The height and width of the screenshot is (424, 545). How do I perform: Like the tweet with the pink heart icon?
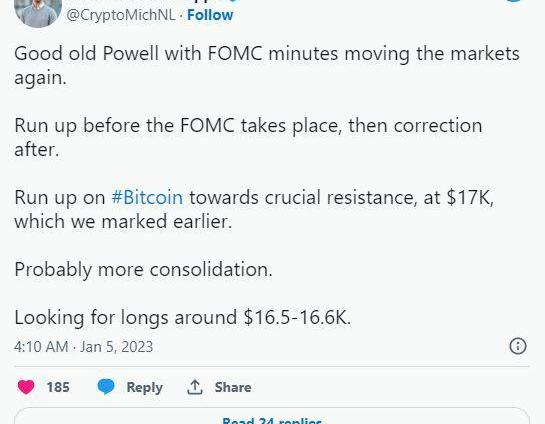coord(26,387)
